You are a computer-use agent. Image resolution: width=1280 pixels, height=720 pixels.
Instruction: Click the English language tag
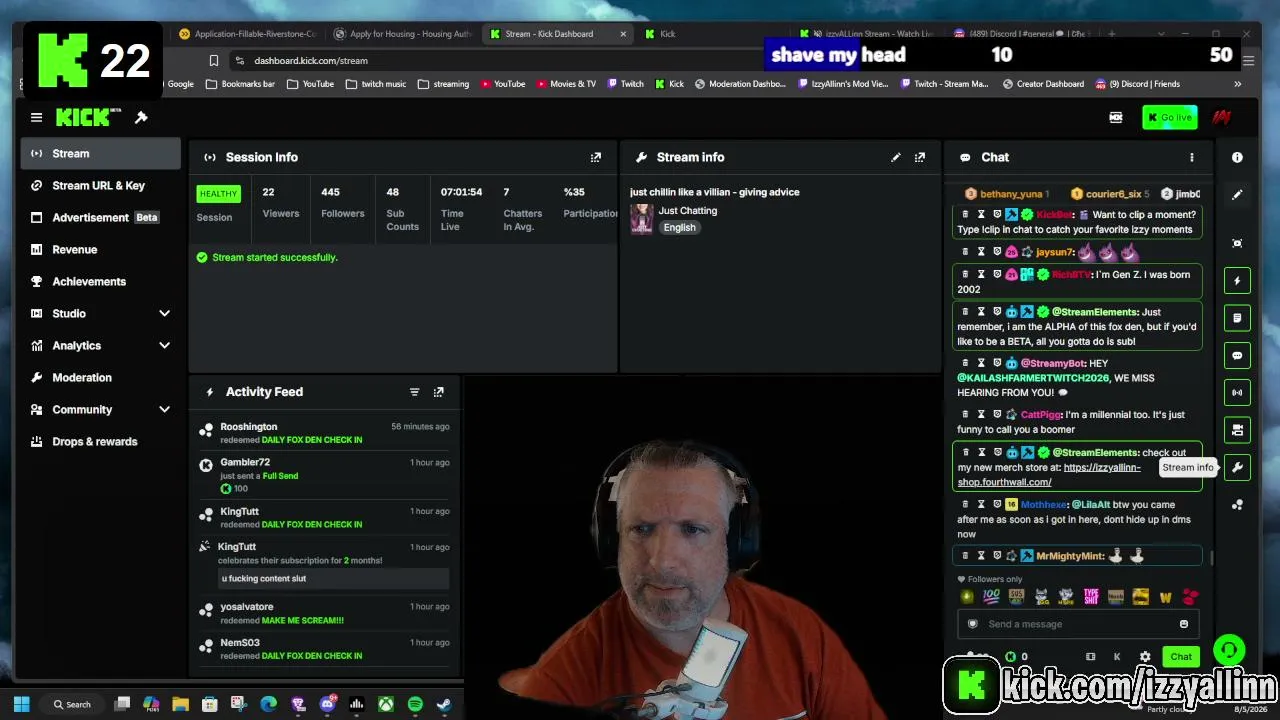tap(679, 227)
